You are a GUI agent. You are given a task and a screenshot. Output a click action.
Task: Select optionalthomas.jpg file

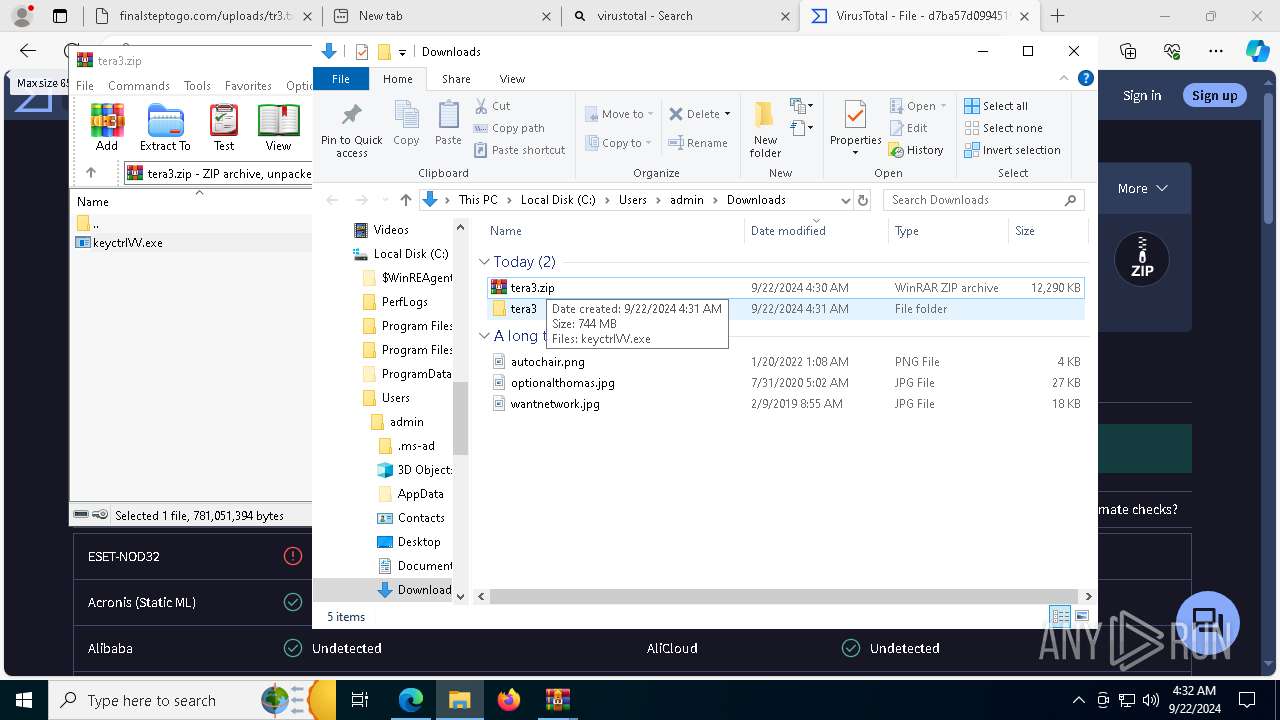pos(562,383)
